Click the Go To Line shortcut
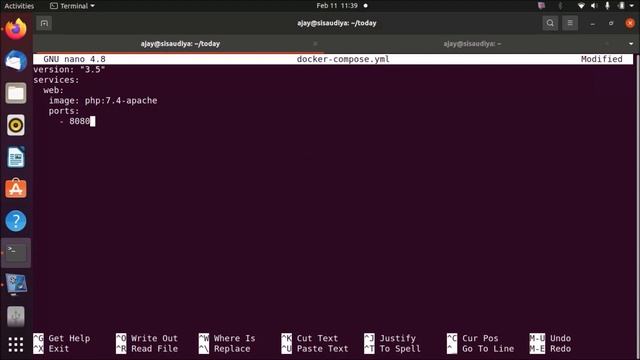 (481, 349)
